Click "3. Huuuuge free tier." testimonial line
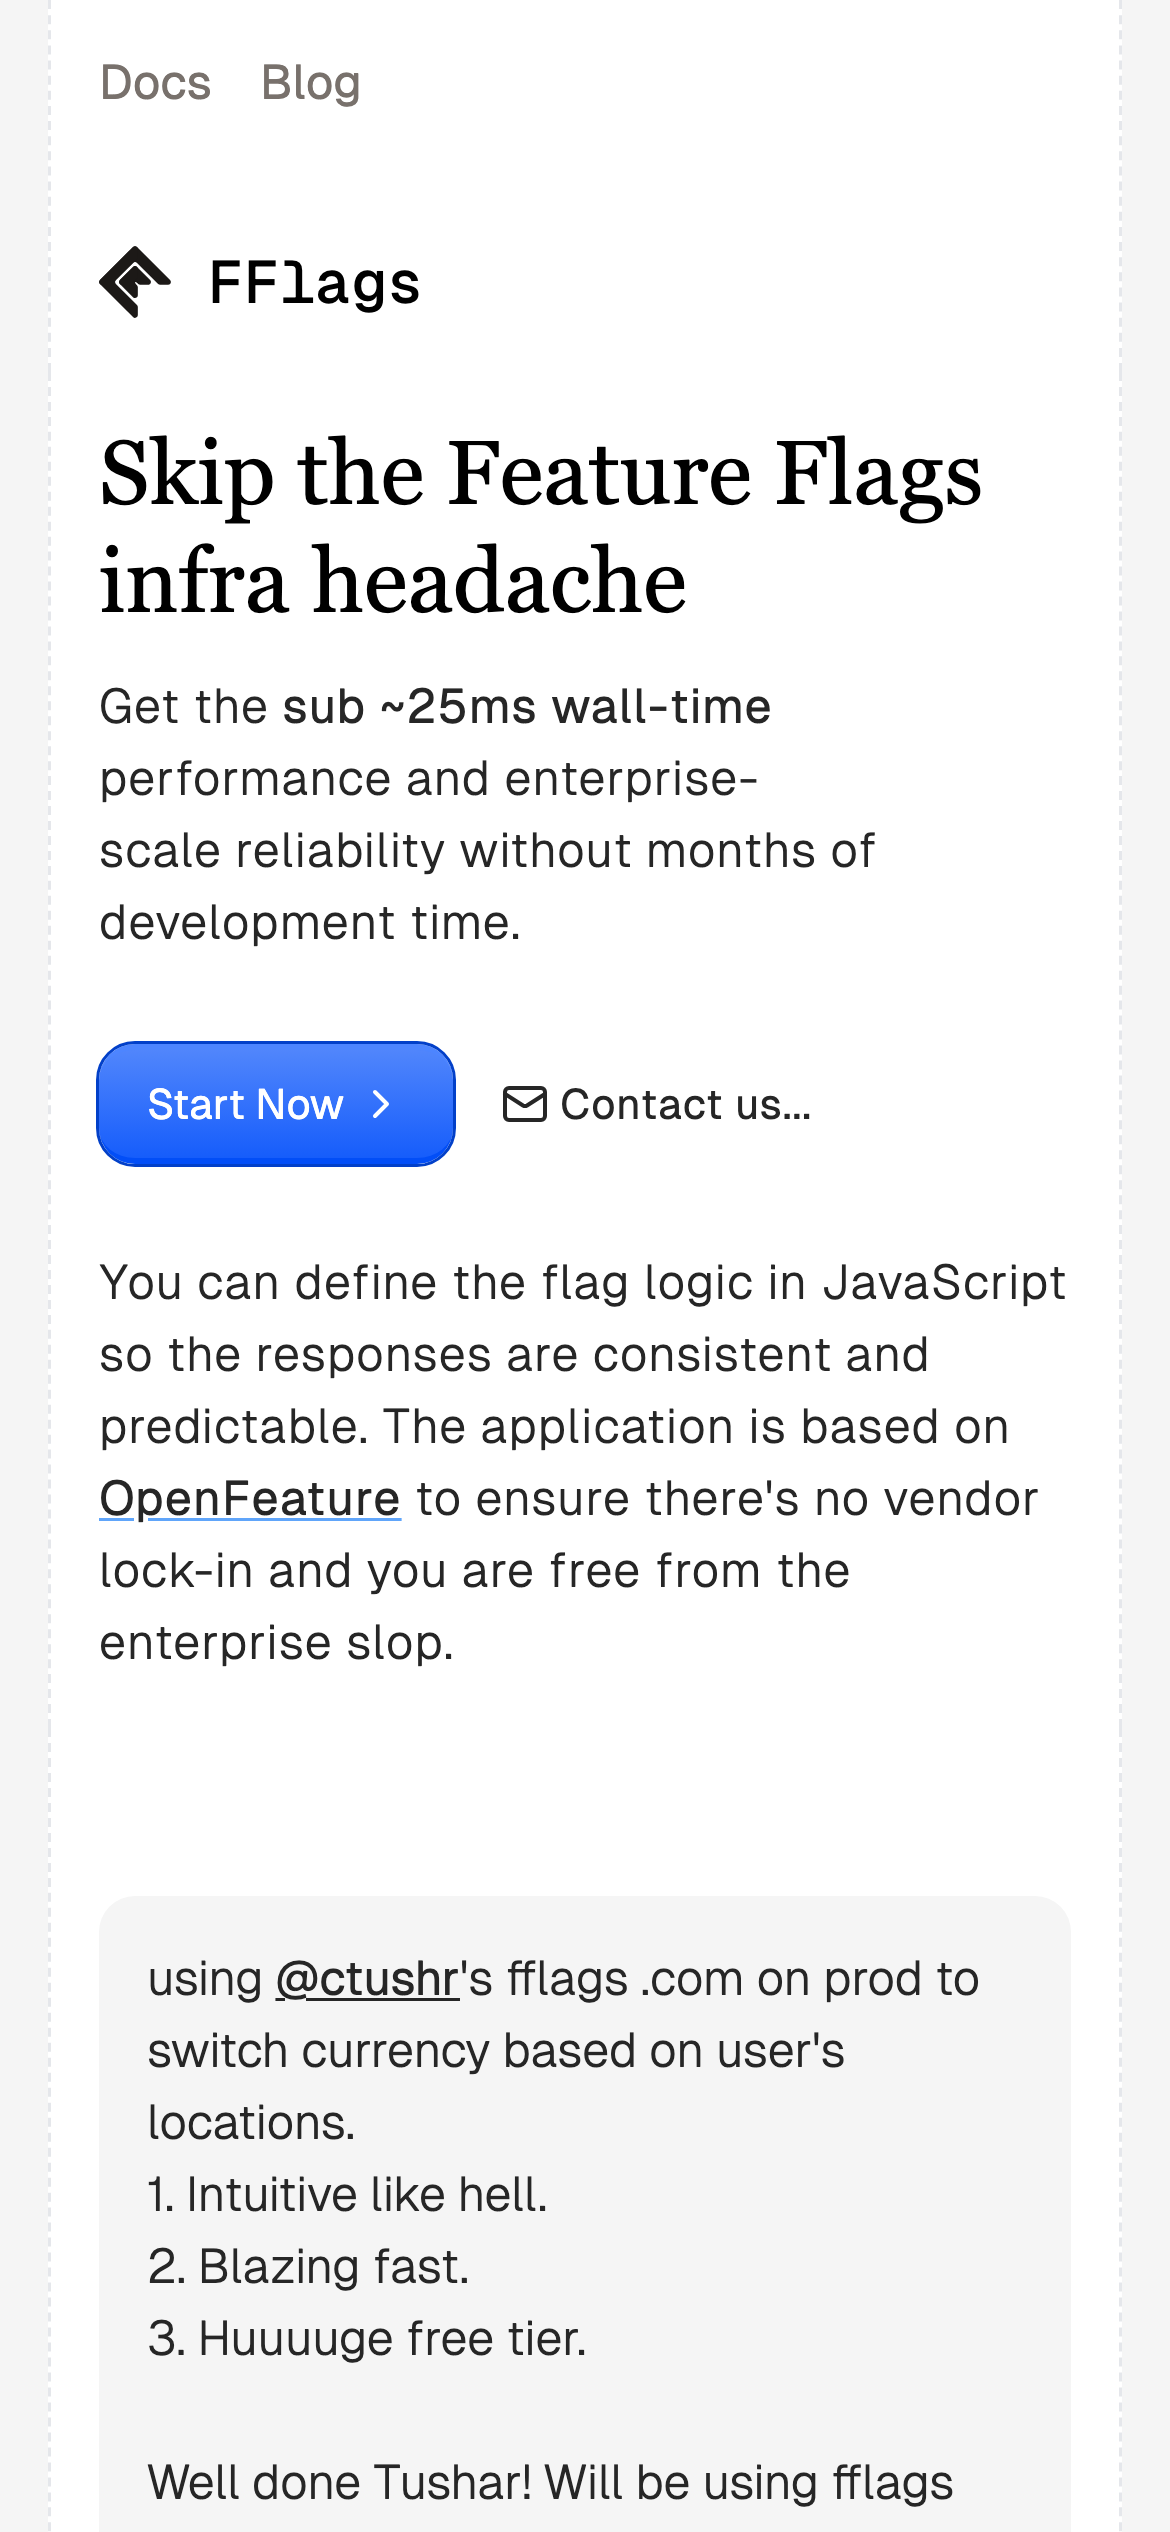Screen dimensions: 1170x2532 click(367, 2339)
